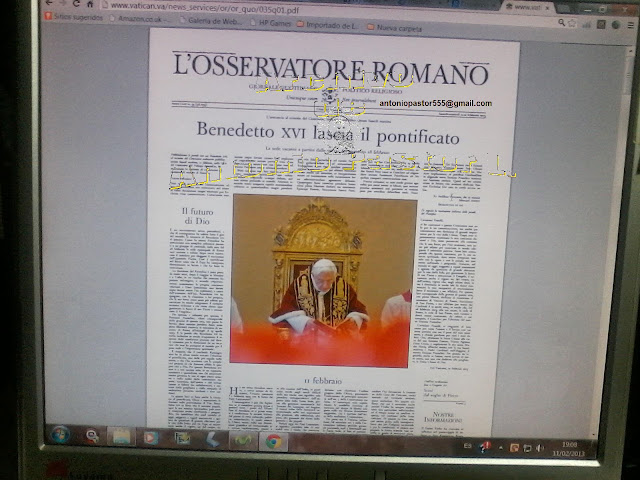Screen dimensions: 640x480
Task: Switch to Google Chrome in the taskbar
Action: click(273, 442)
